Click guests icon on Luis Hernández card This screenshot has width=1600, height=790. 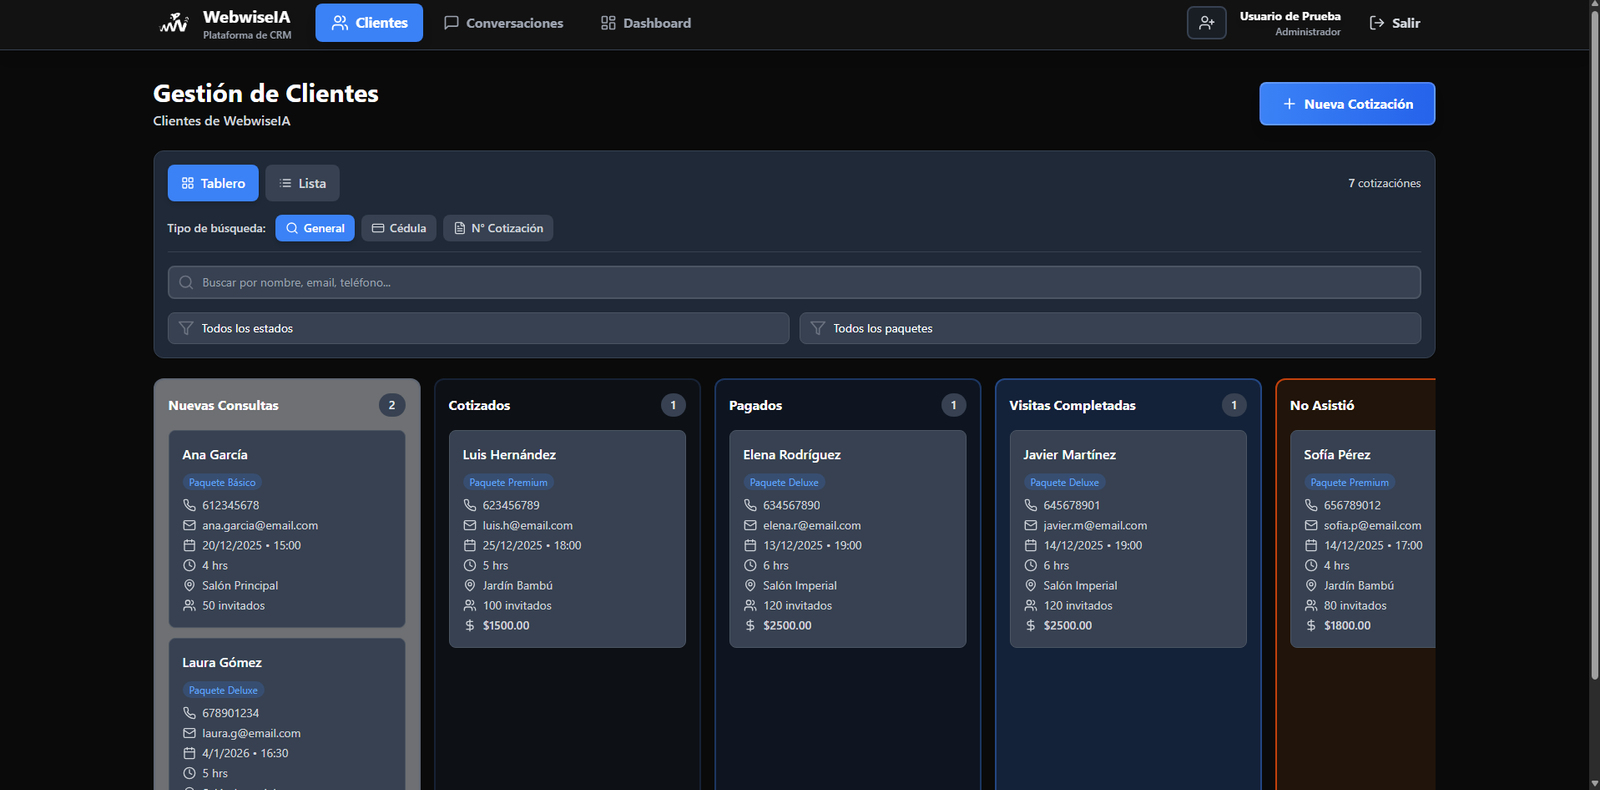tap(470, 605)
